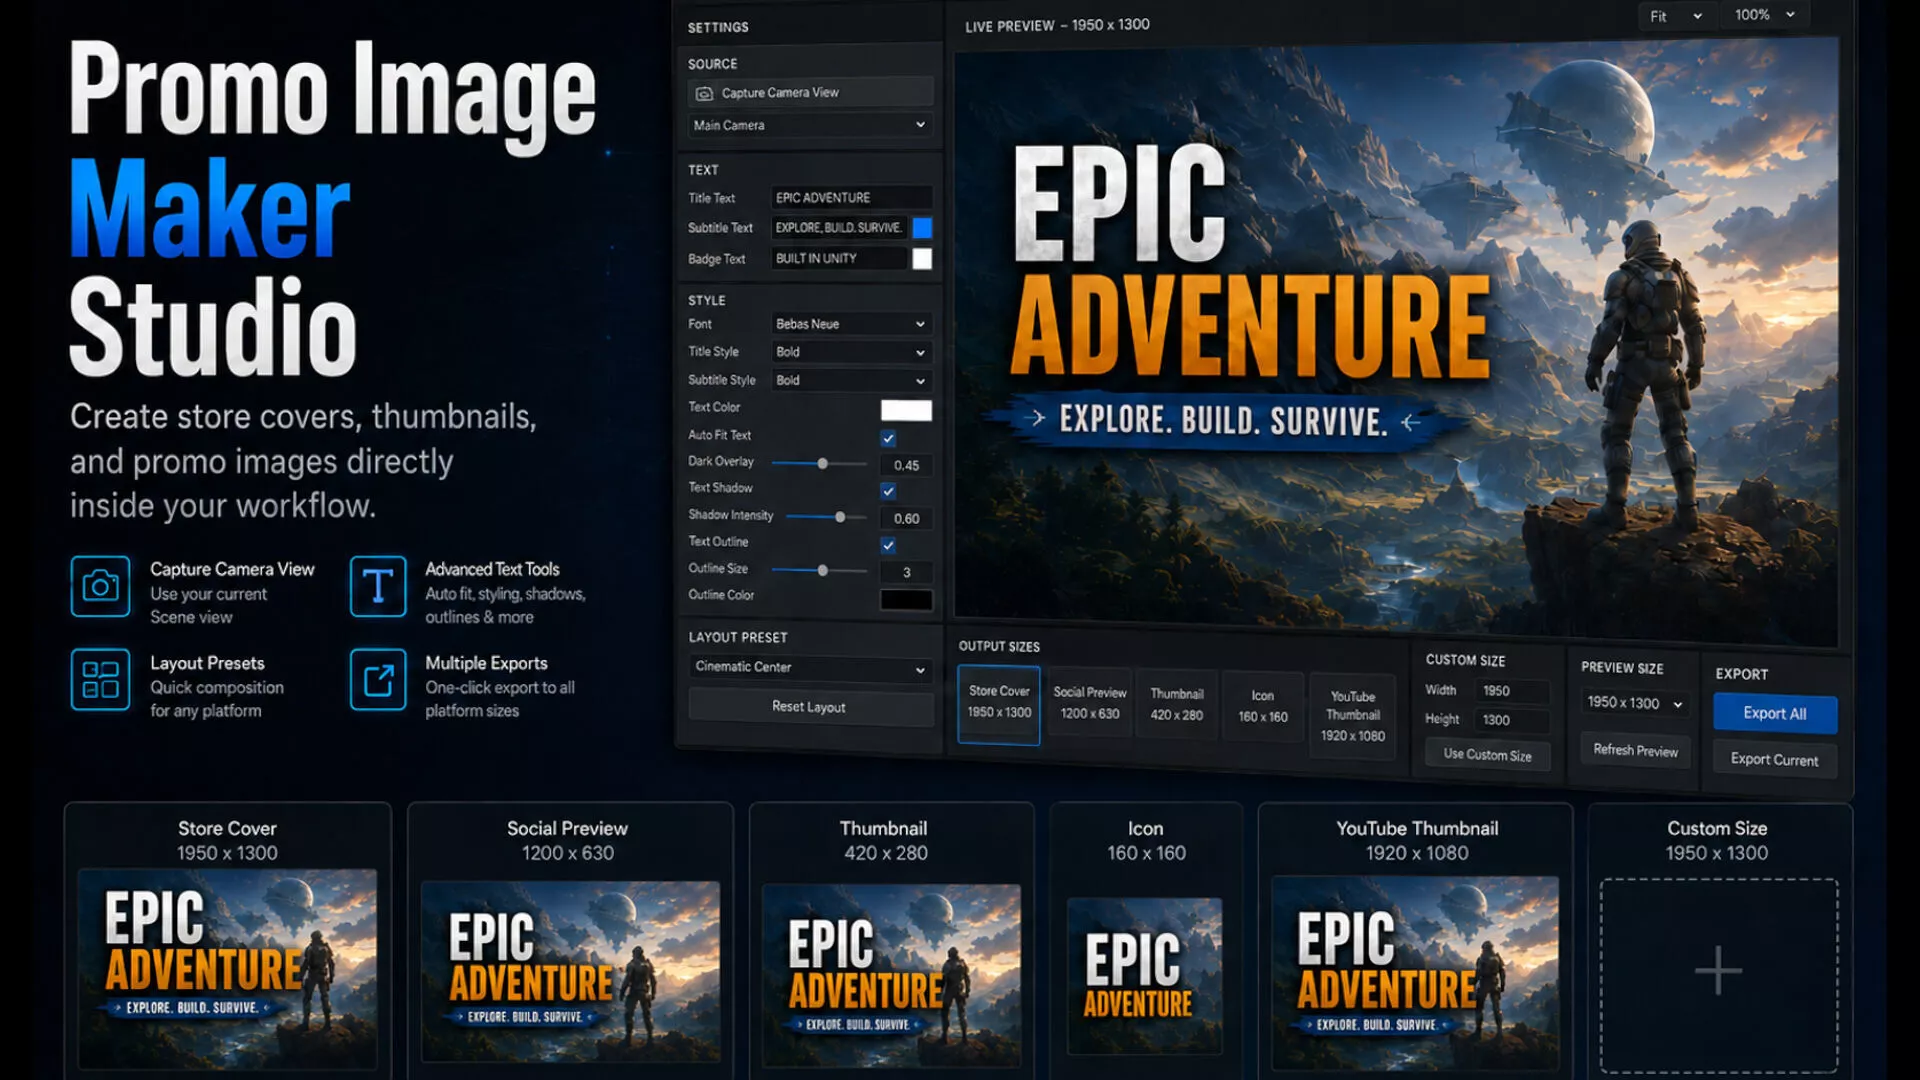This screenshot has height=1080, width=1920.
Task: Click white color swatch beside Badge Text
Action: pos(922,259)
